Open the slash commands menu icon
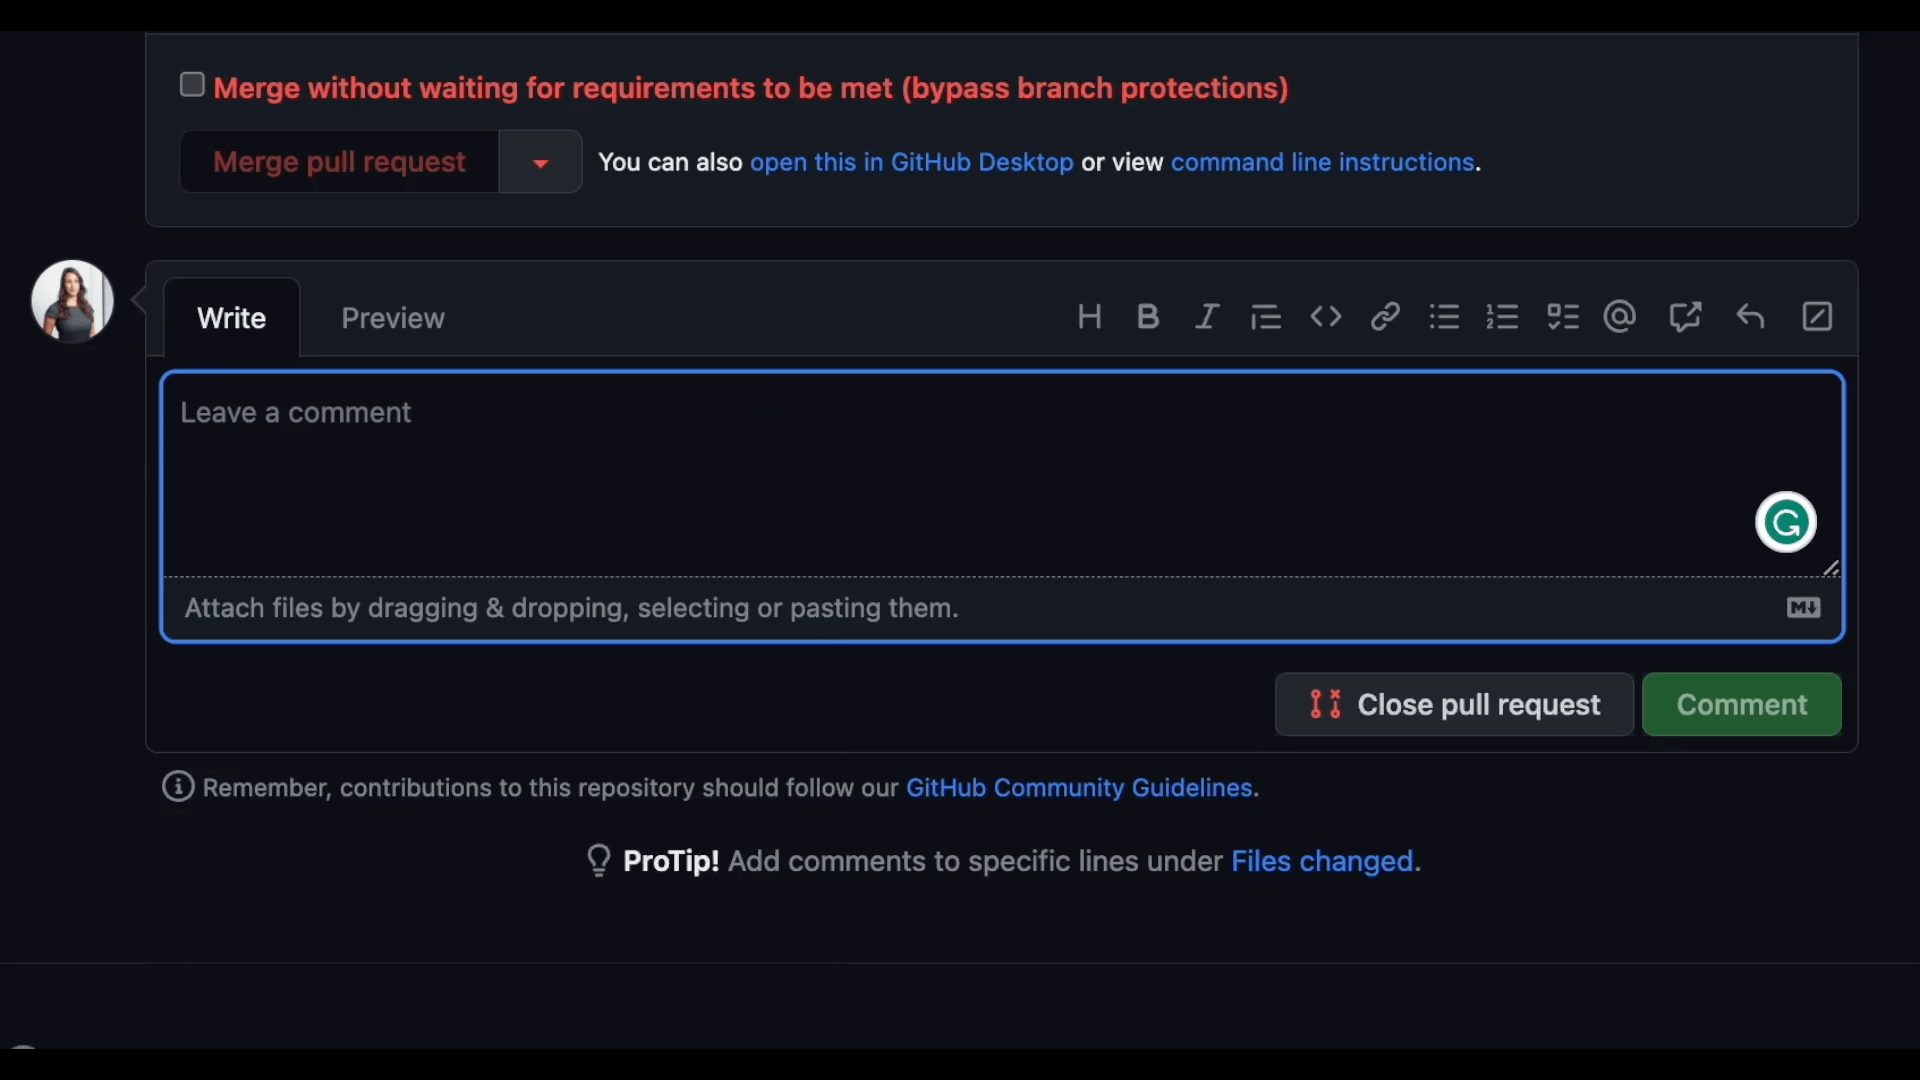Viewport: 1920px width, 1080px height. coord(1817,317)
